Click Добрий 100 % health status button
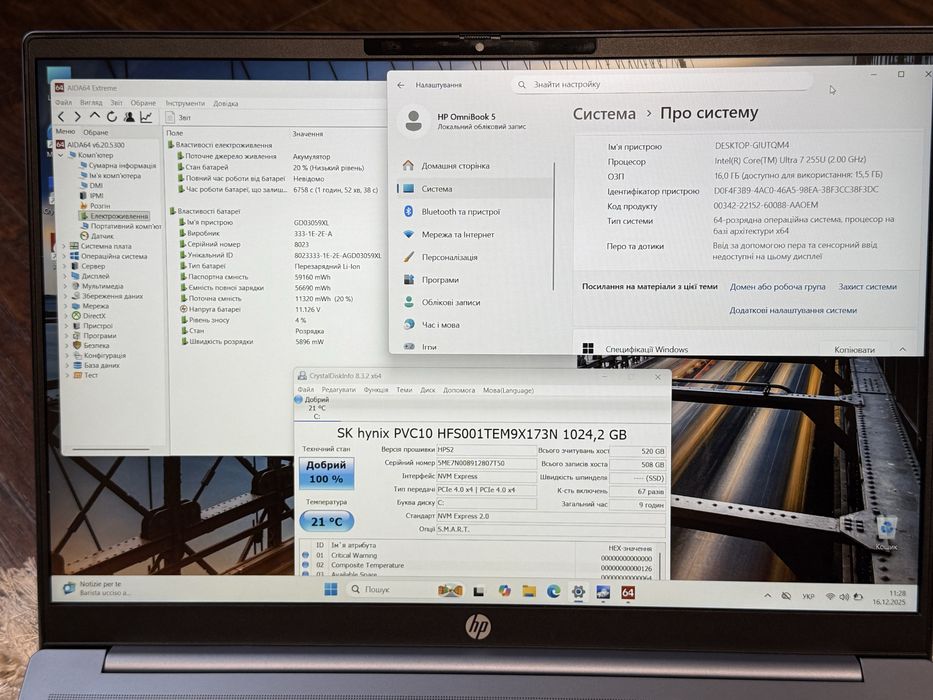Screen dimensions: 933x700 pyautogui.click(x=326, y=473)
